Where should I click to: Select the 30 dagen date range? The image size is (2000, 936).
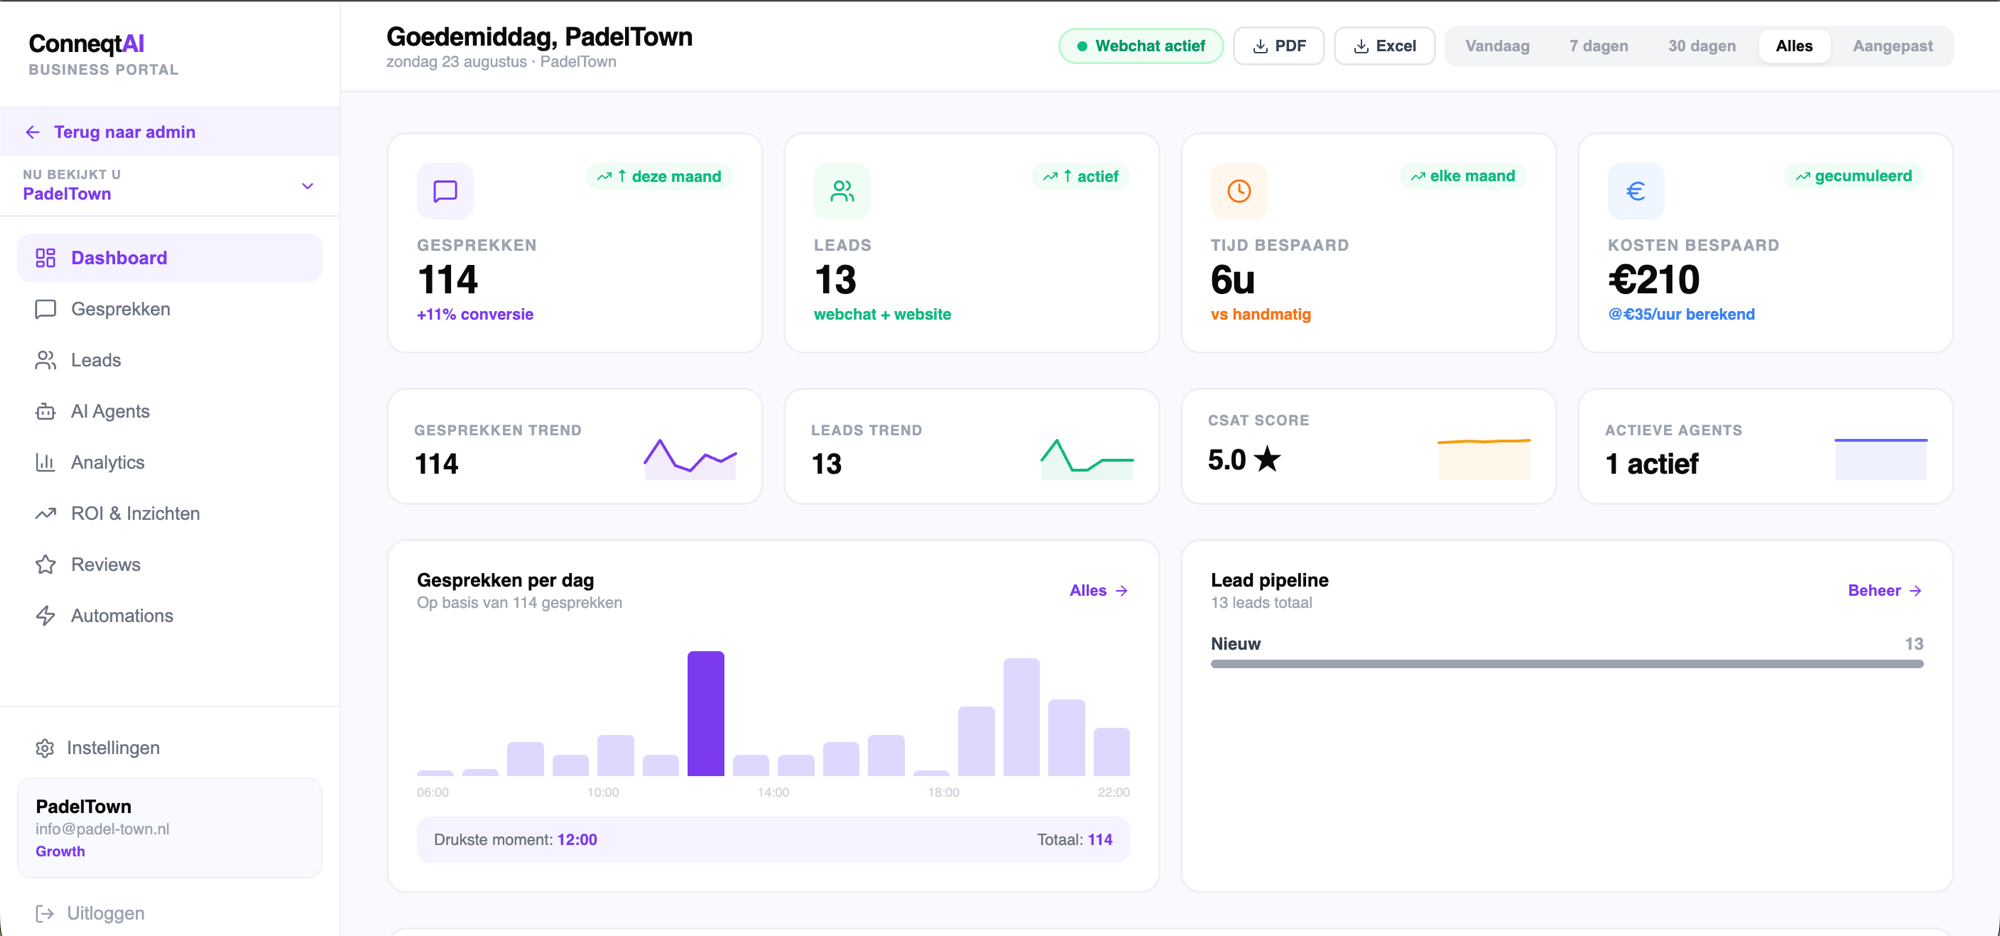(1701, 46)
